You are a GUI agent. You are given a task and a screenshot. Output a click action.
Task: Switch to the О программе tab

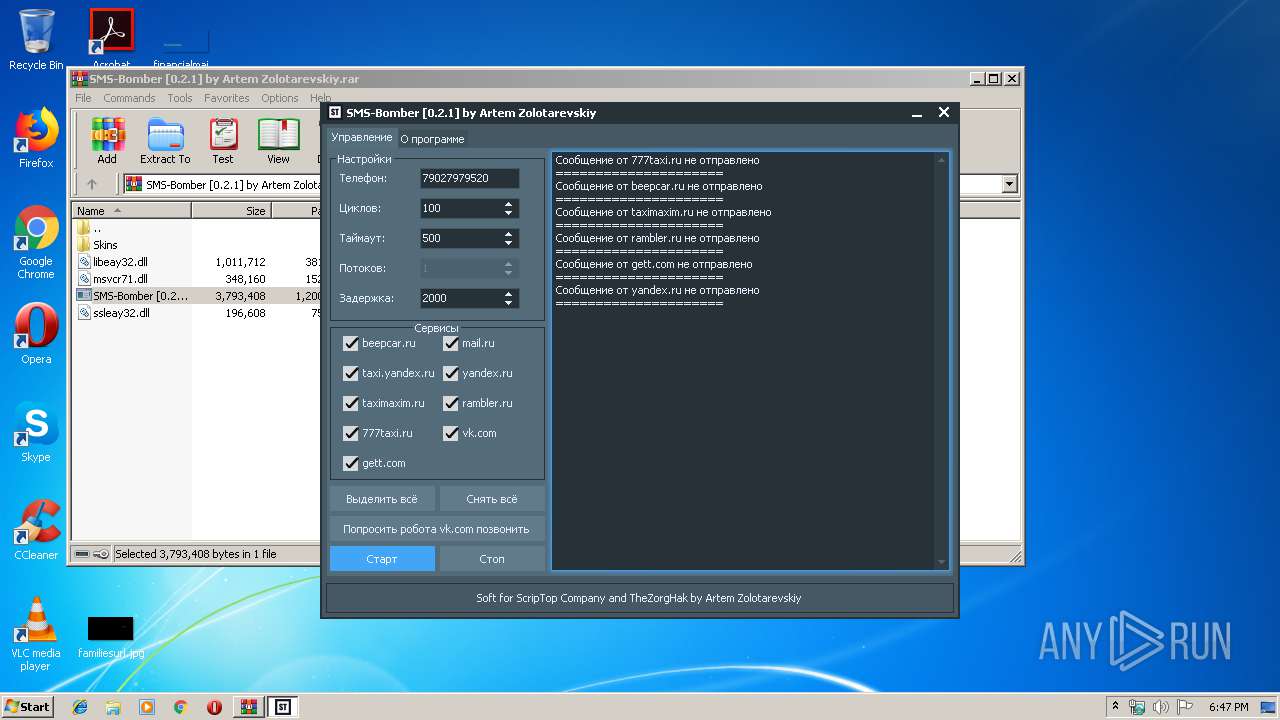(x=432, y=139)
